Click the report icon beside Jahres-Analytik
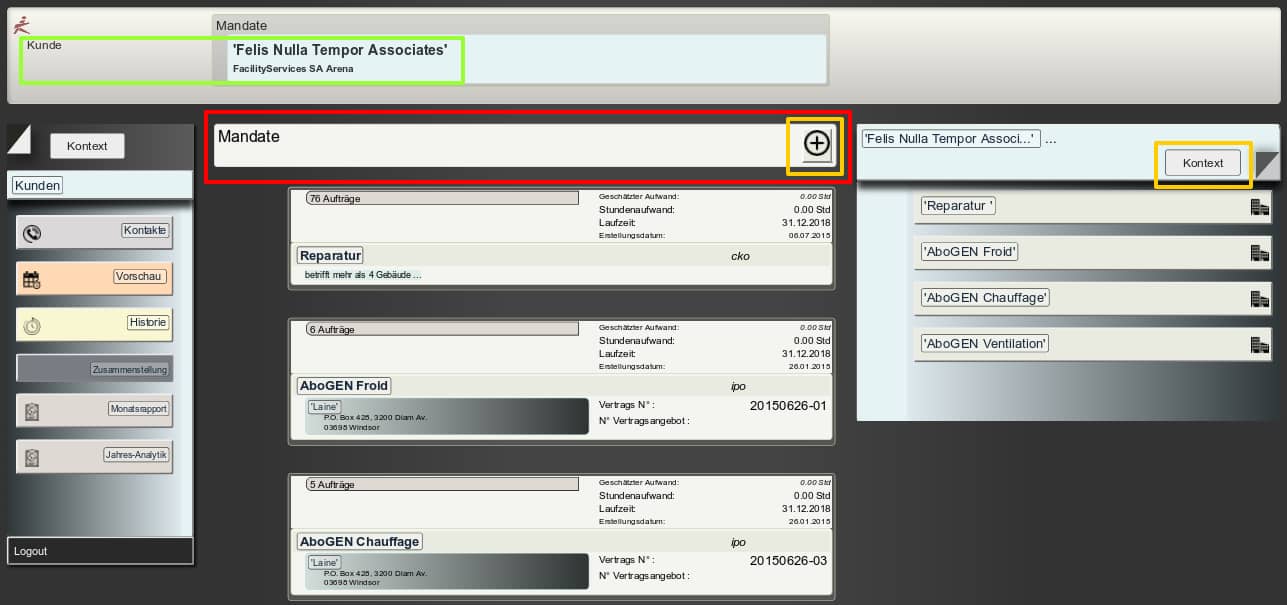Screen dimensions: 1287x605 tap(32, 457)
